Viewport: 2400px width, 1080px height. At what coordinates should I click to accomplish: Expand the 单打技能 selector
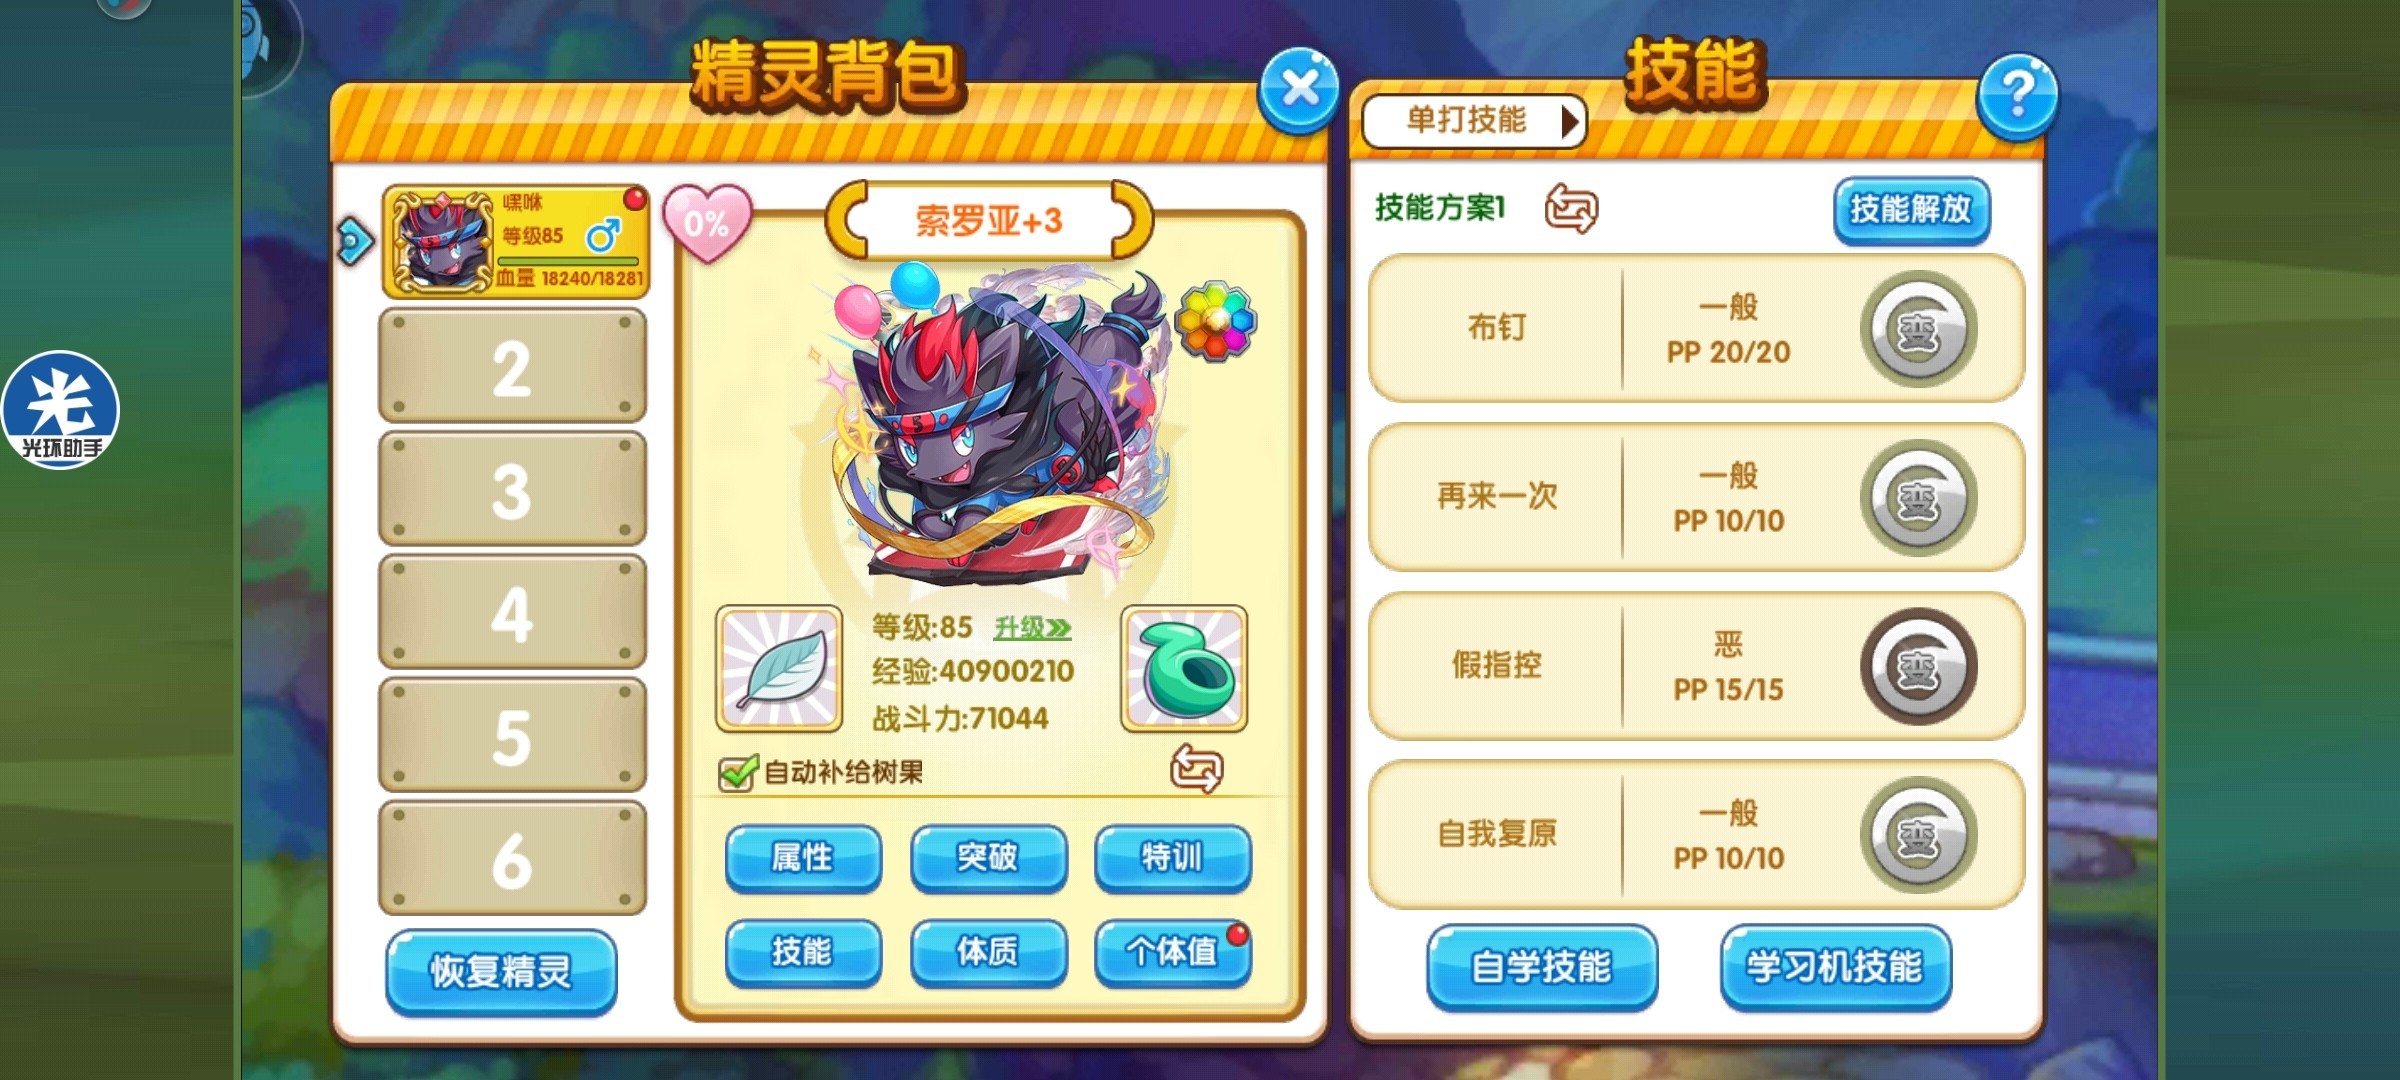click(1473, 121)
